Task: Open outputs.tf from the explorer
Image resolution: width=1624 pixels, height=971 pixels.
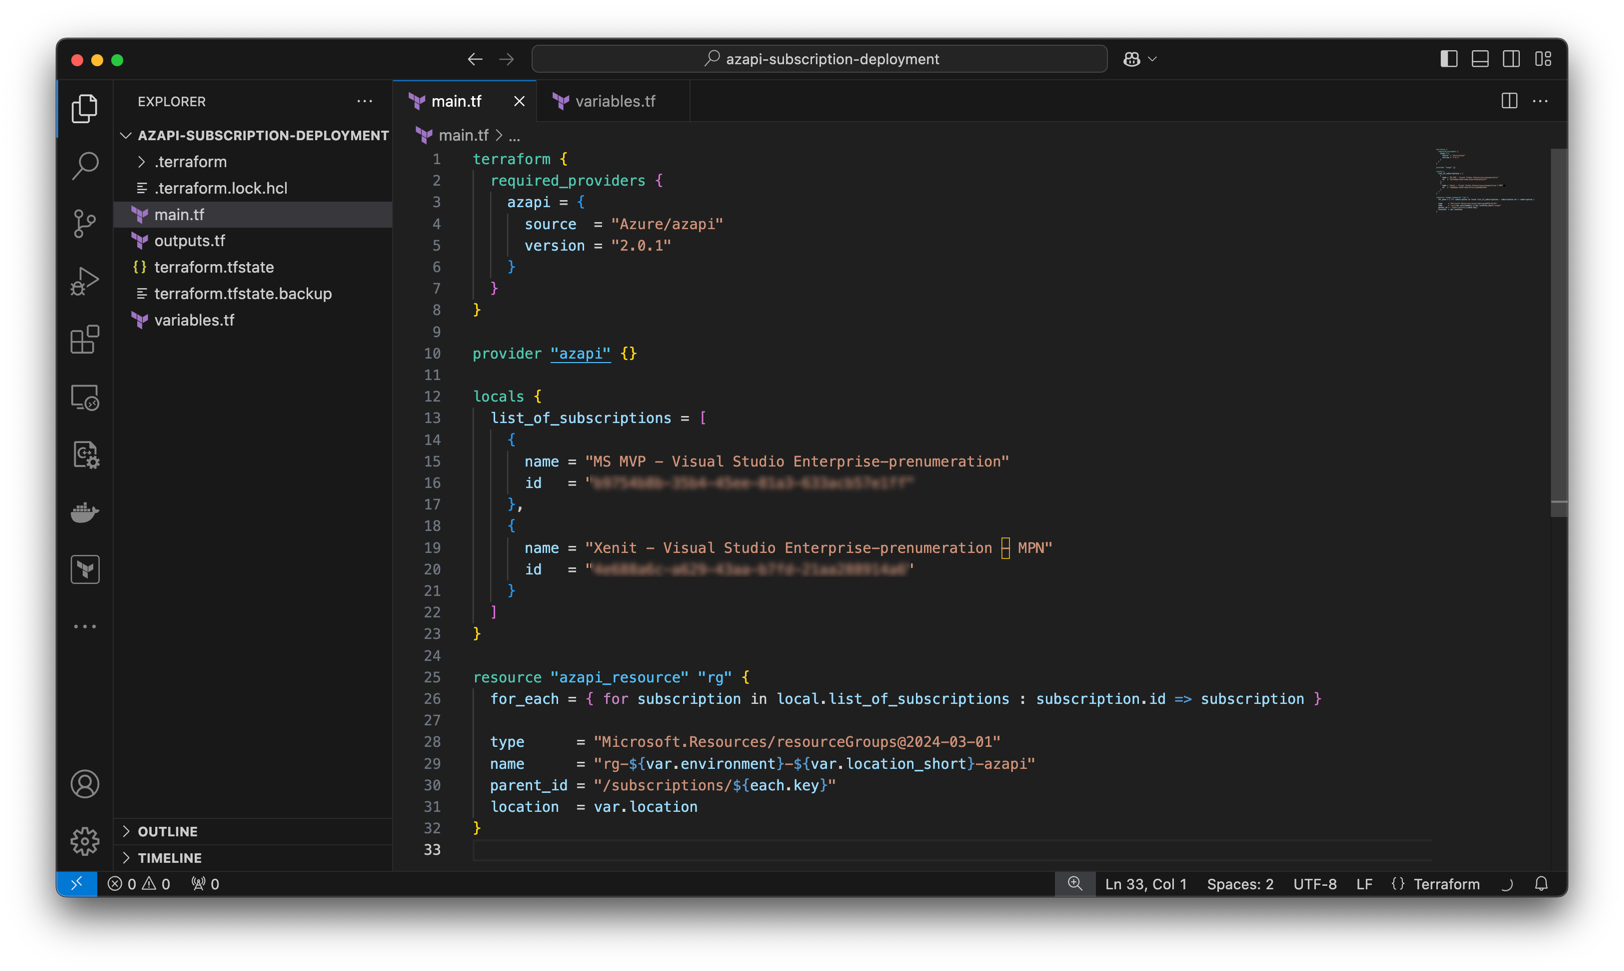Action: [x=189, y=241]
